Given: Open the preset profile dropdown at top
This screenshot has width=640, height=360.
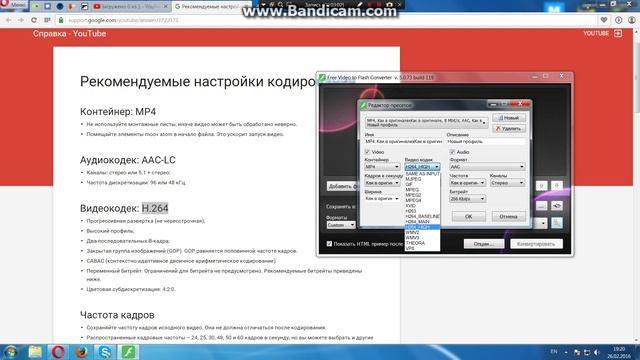Looking at the screenshot, I should [427, 122].
